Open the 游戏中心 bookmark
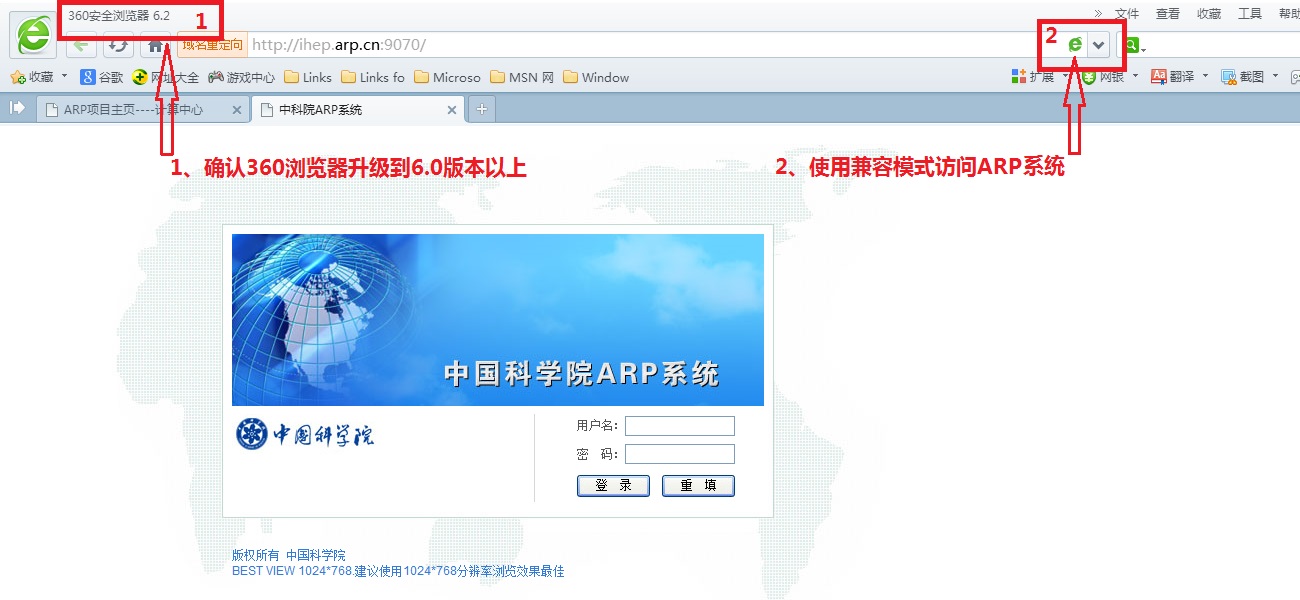This screenshot has width=1300, height=600. point(241,77)
